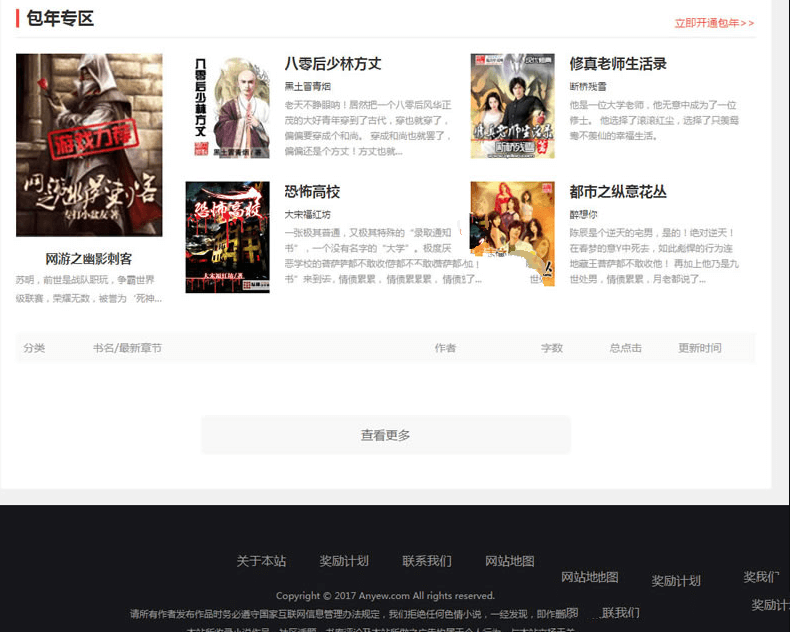Image resolution: width=790 pixels, height=632 pixels.
Task: Open the 关于本站 footer link
Action: [x=261, y=561]
